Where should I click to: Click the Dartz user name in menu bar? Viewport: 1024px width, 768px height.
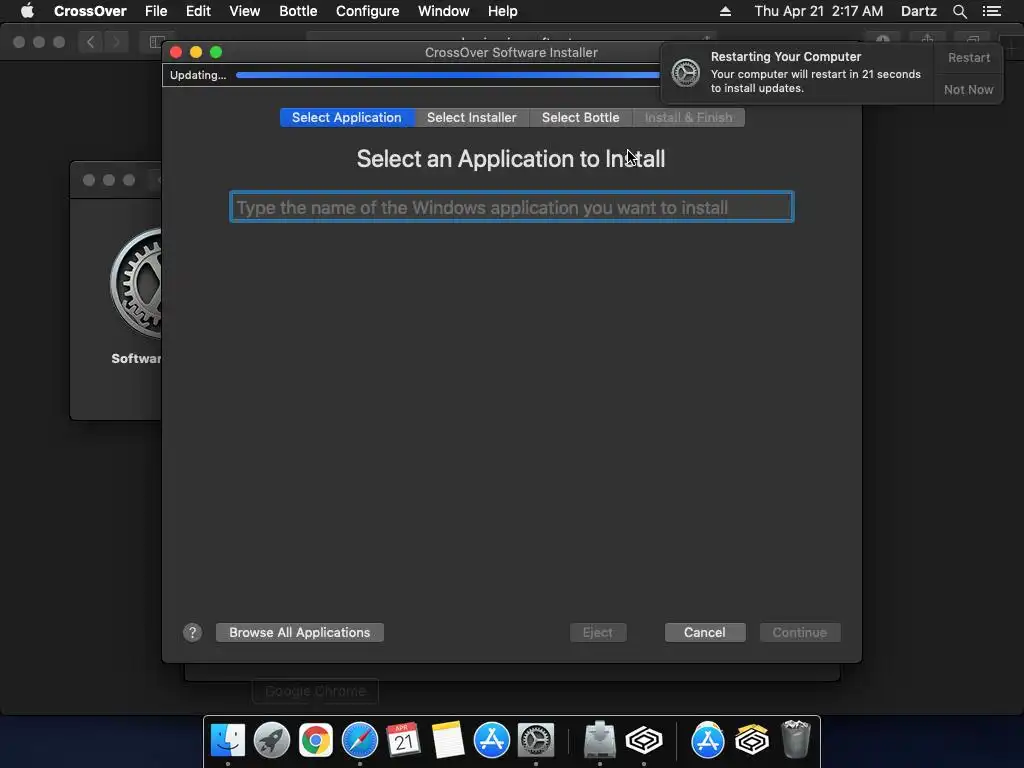coord(918,11)
